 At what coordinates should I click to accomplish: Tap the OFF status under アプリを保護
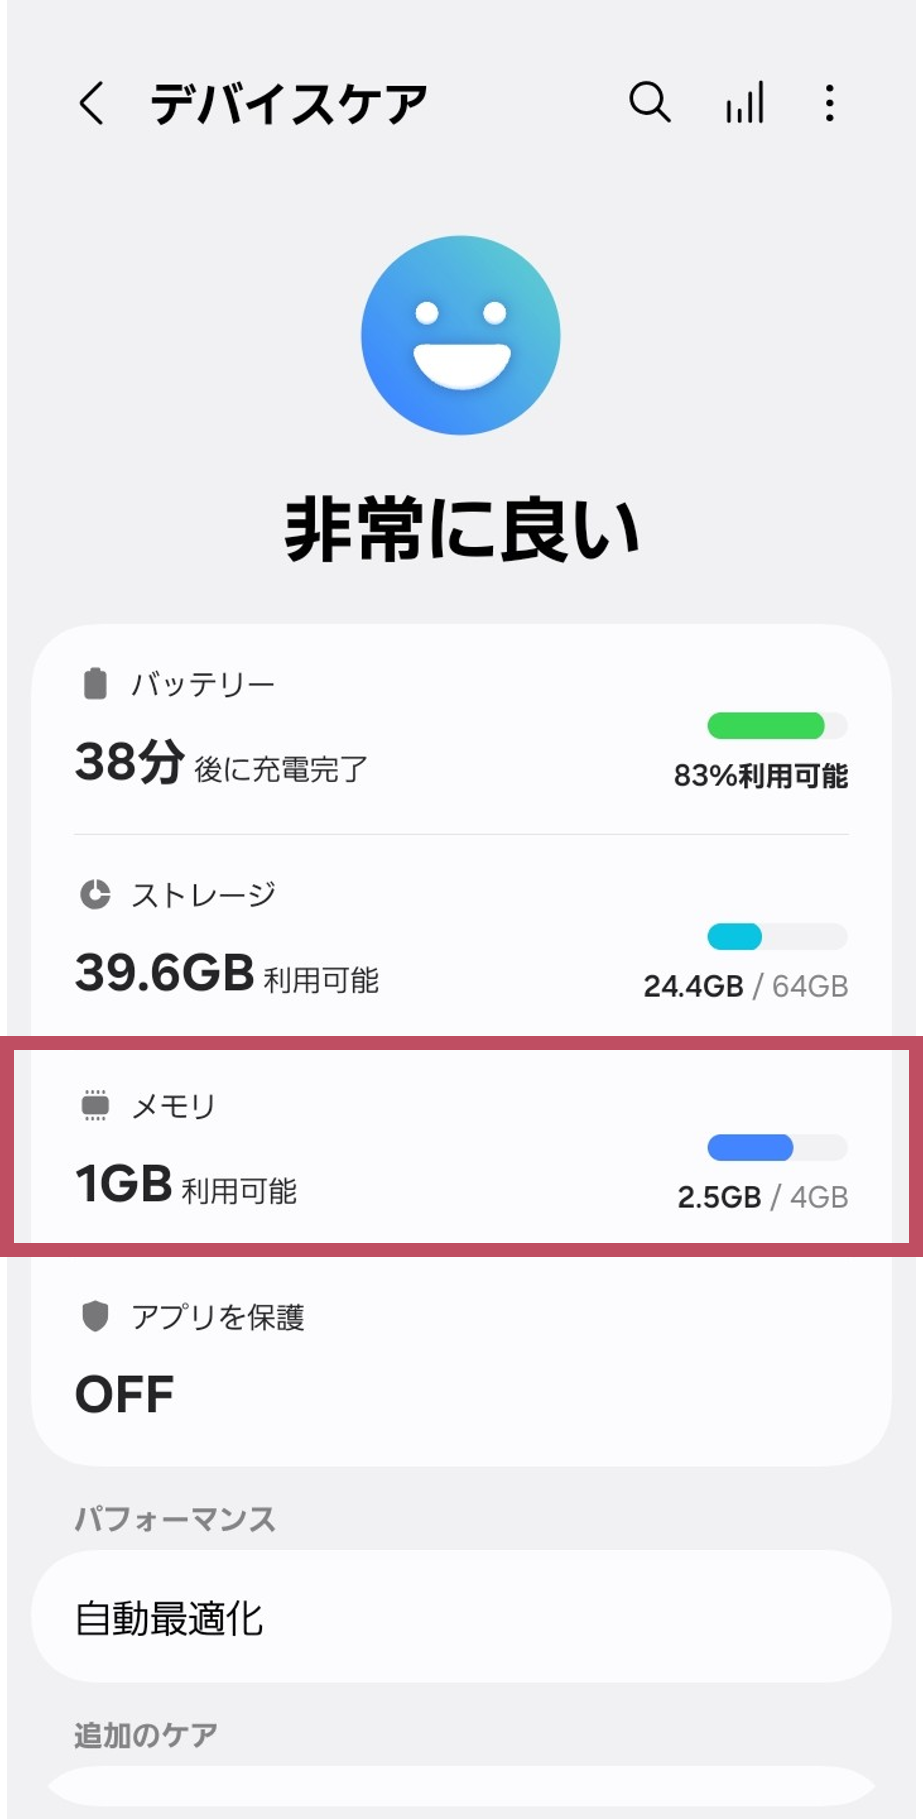point(125,1394)
